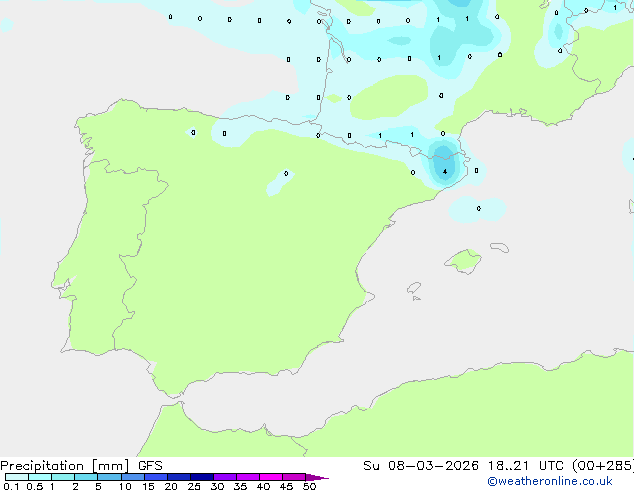Click the 'Precipitation [mm]' title text
Viewport: 634px width, 490px height.
pos(64,466)
